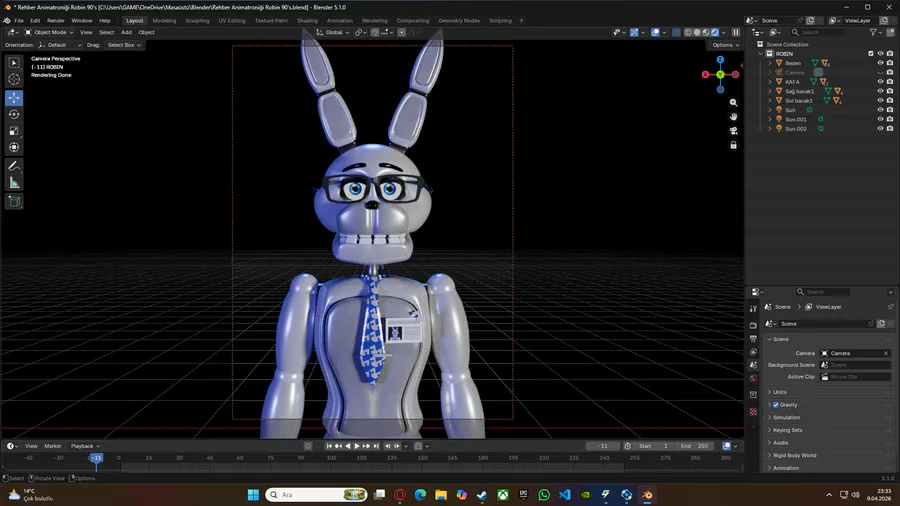Open the viewport Options popover

tap(723, 45)
